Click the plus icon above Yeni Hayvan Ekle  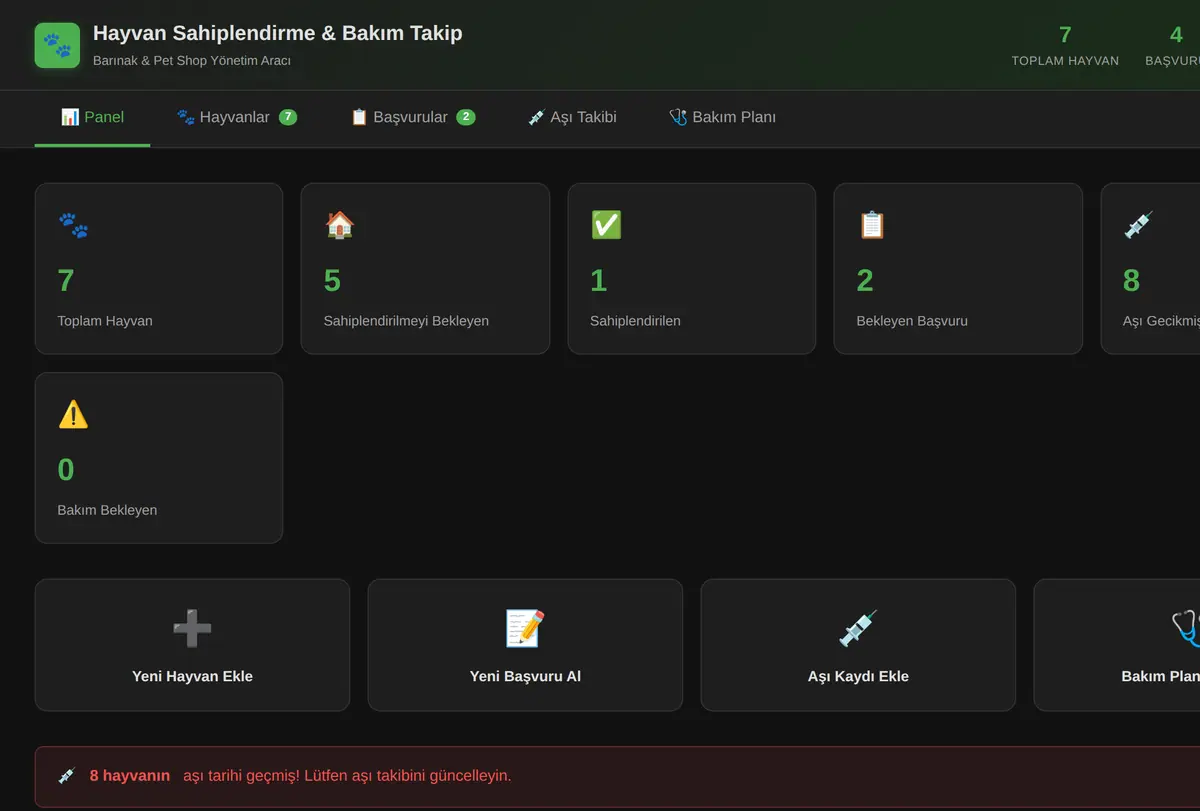(192, 629)
